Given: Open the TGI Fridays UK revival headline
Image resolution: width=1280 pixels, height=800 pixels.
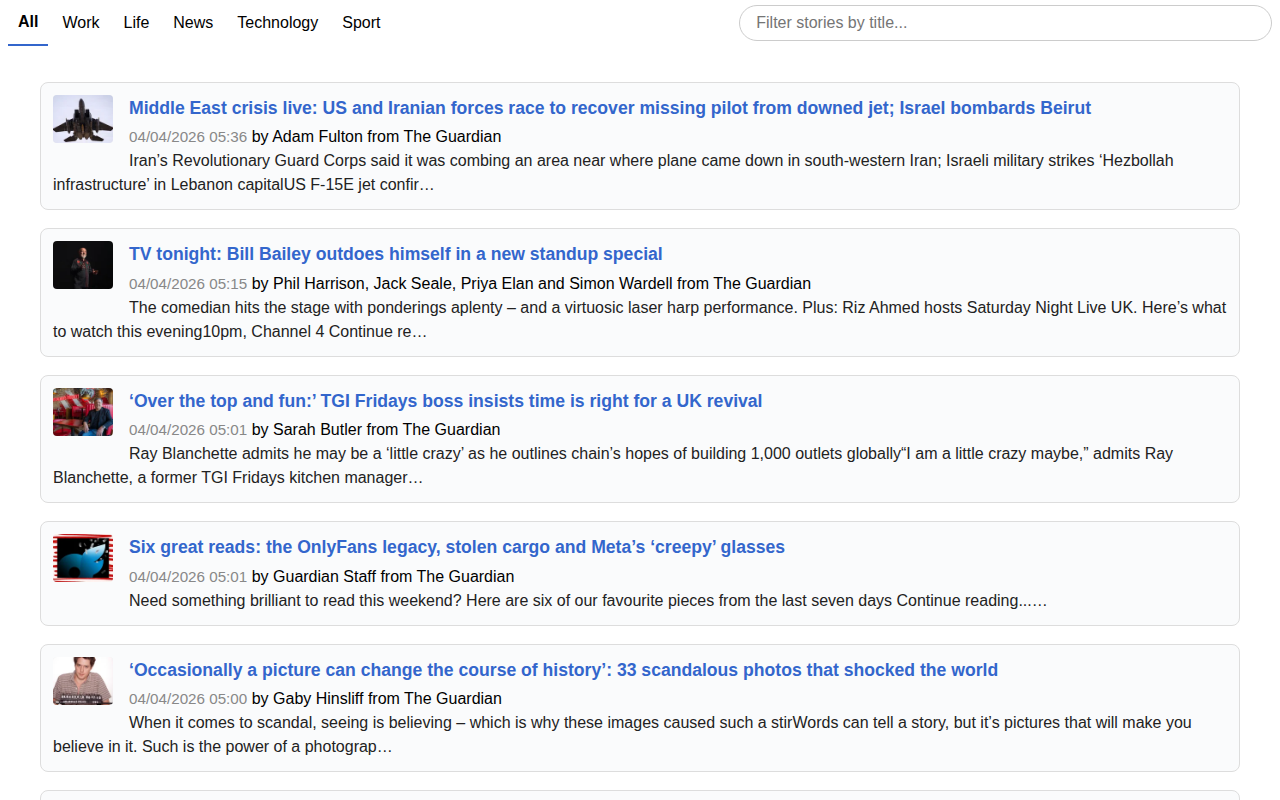Looking at the screenshot, I should coord(445,401).
